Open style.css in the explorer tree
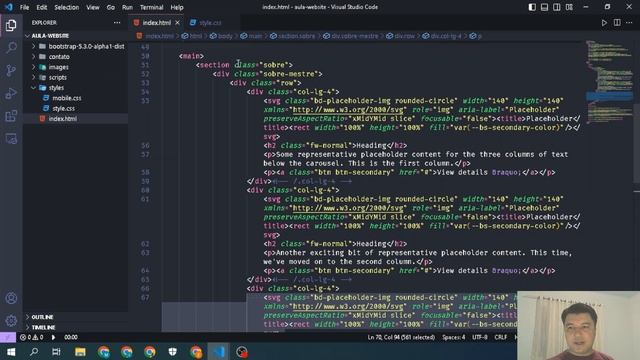Viewport: 640px width, 360px height. (x=63, y=109)
